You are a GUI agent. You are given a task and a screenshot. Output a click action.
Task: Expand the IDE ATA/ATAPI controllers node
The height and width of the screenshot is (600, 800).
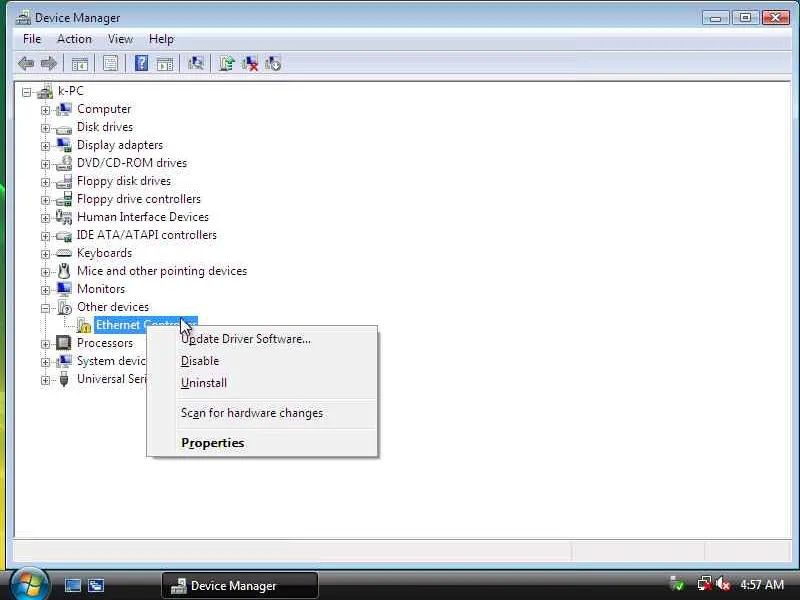(45, 236)
